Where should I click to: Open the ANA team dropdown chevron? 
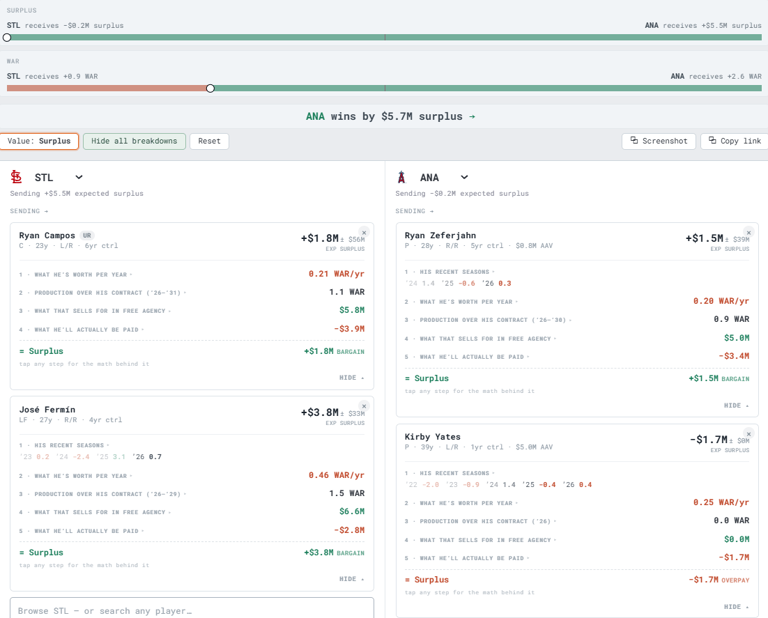(464, 177)
